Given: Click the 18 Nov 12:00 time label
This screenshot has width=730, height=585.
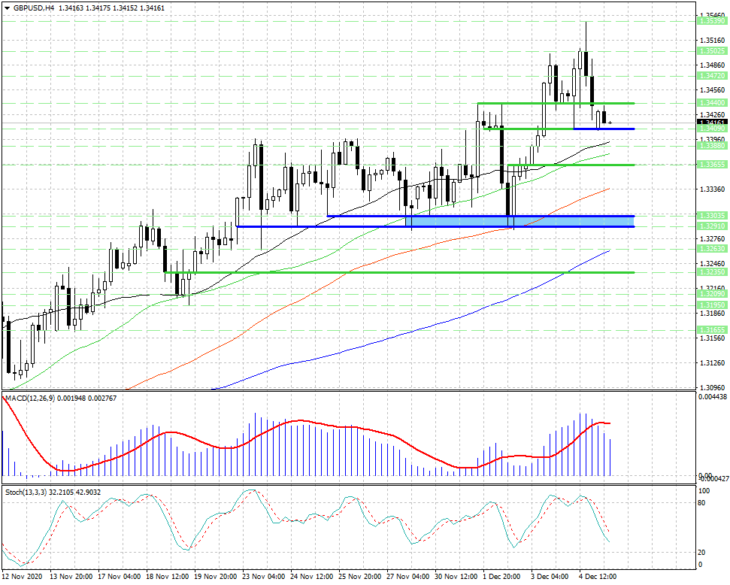Looking at the screenshot, I should pos(168,577).
